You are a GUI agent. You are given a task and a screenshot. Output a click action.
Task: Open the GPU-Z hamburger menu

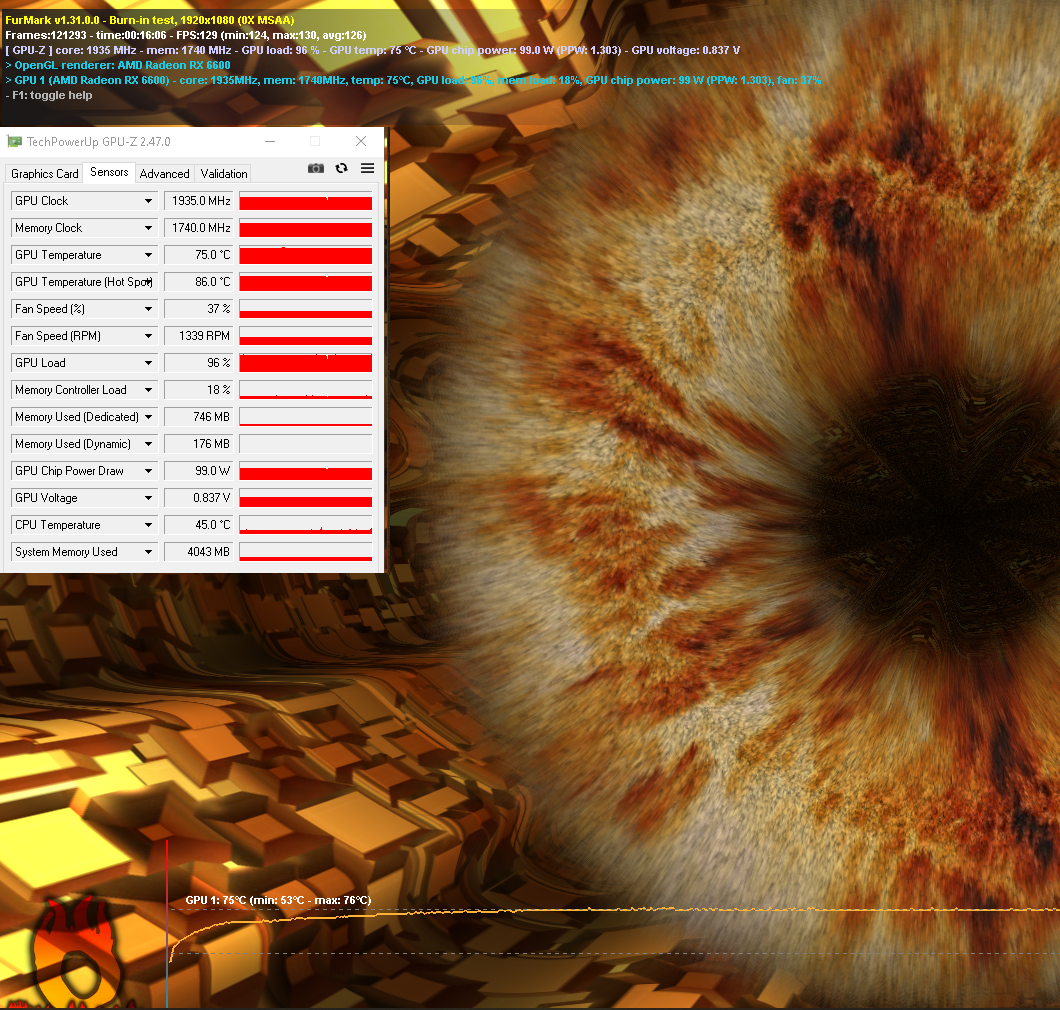367,168
